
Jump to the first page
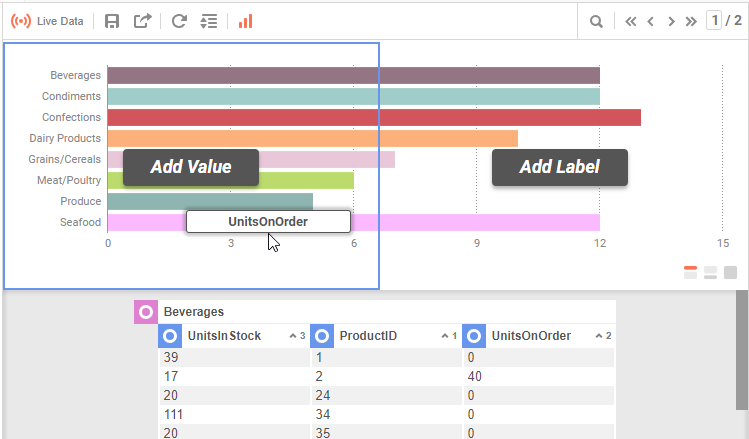point(630,21)
